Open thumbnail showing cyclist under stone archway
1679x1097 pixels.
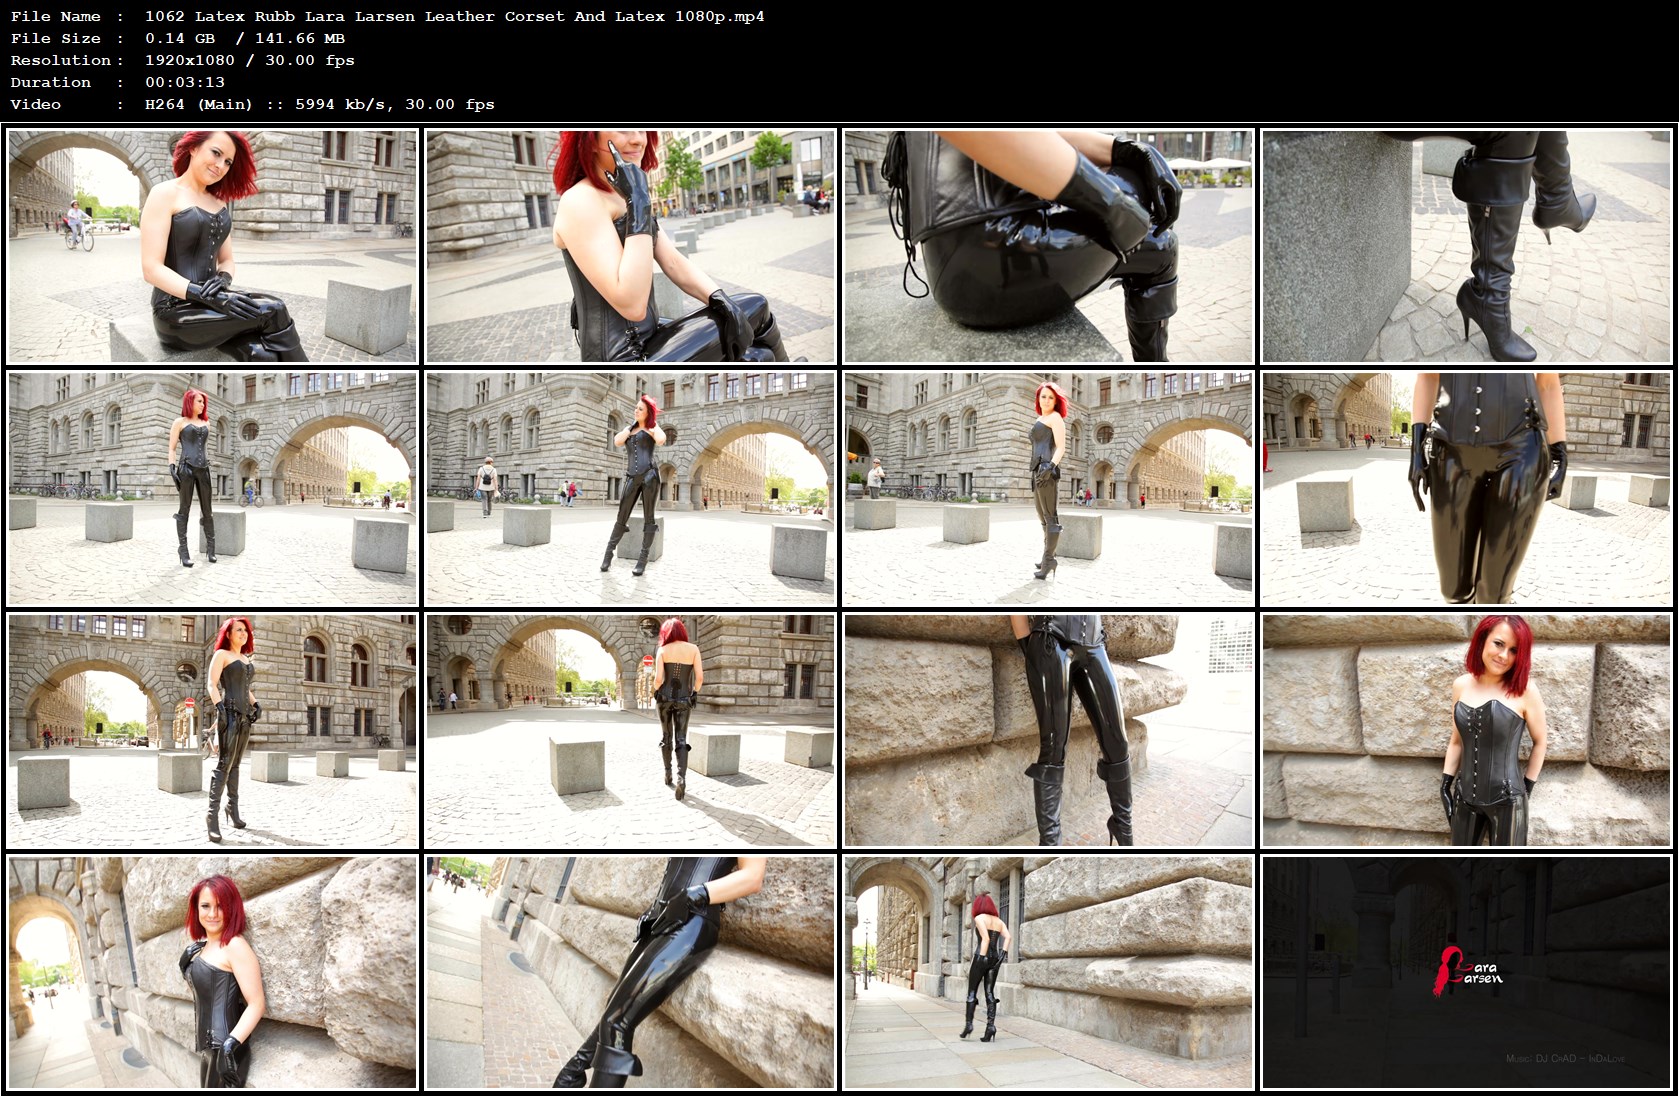[213, 246]
